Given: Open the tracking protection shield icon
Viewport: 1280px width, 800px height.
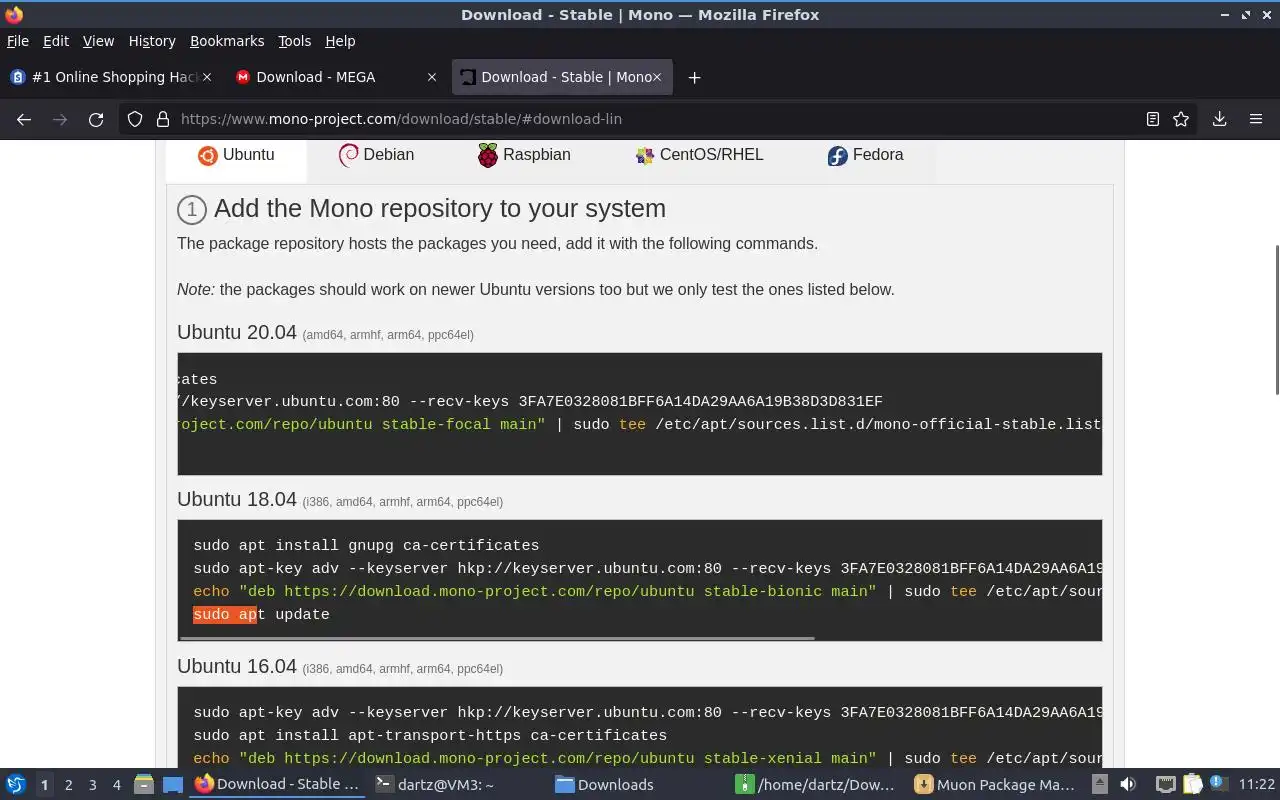Looking at the screenshot, I should click(x=135, y=119).
